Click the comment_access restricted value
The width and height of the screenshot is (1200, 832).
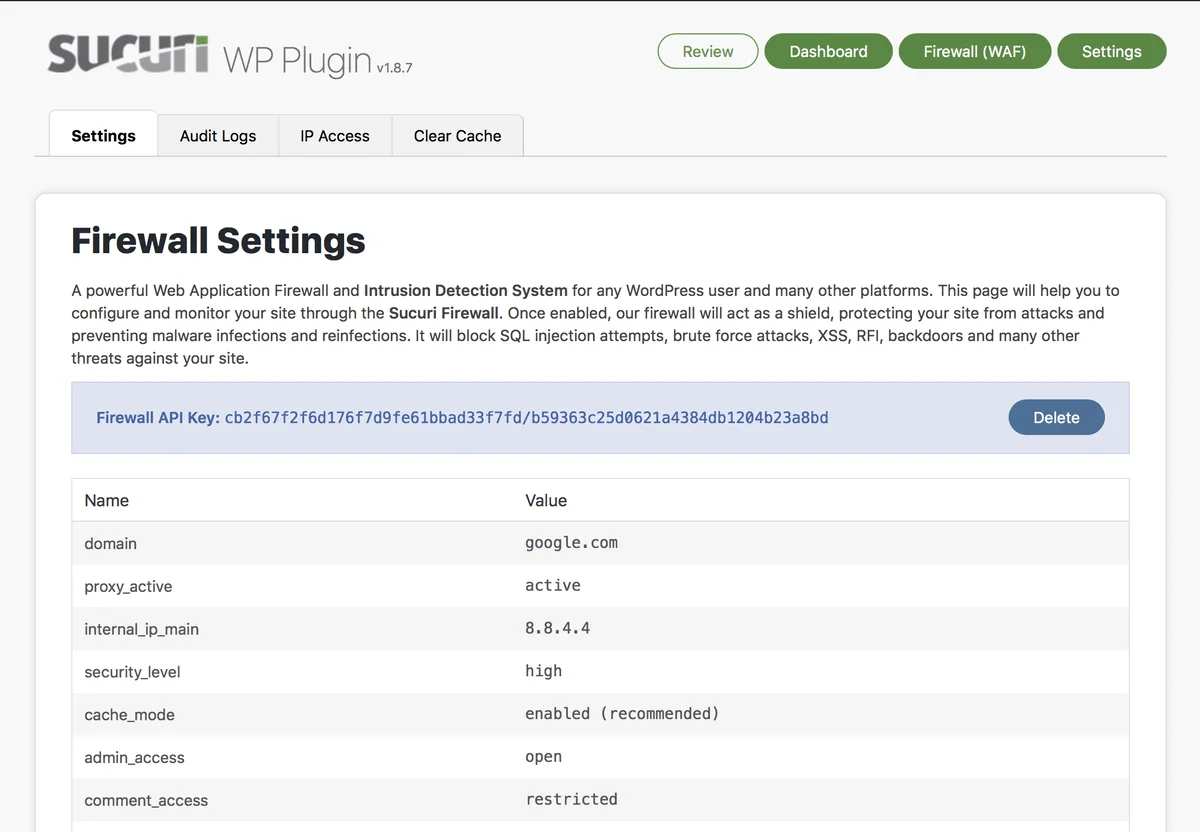point(571,799)
